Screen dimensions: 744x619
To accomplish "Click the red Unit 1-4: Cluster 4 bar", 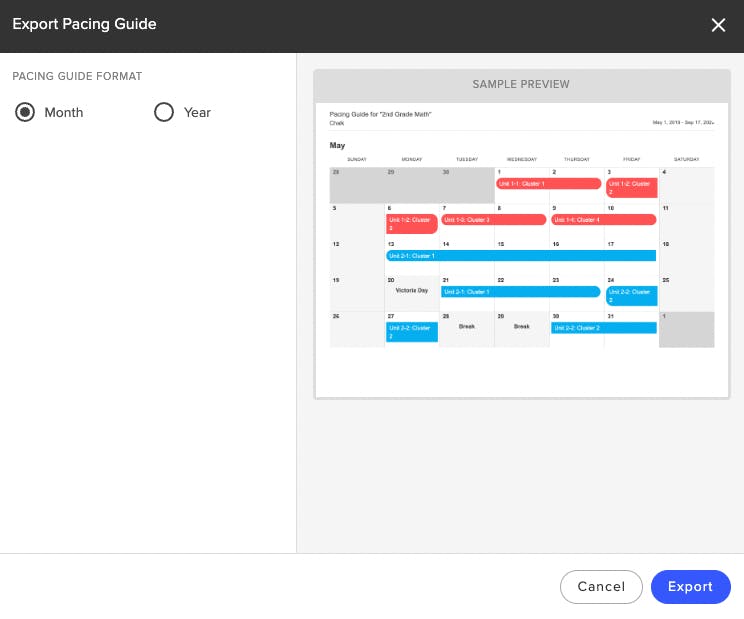I will coord(604,220).
